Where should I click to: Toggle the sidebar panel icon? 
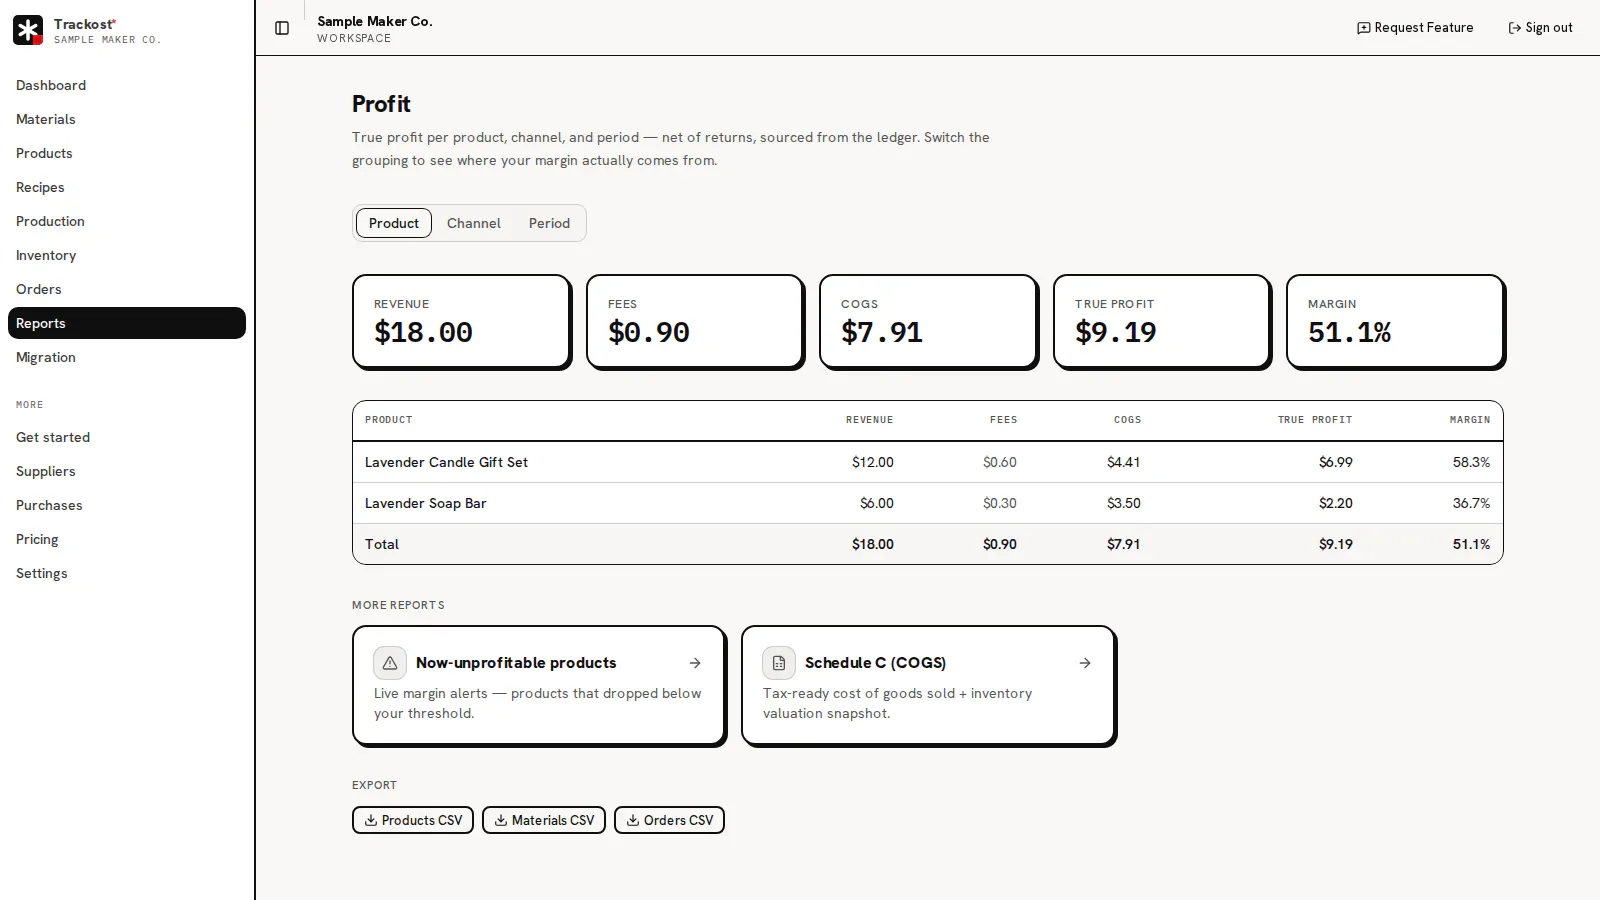(282, 28)
